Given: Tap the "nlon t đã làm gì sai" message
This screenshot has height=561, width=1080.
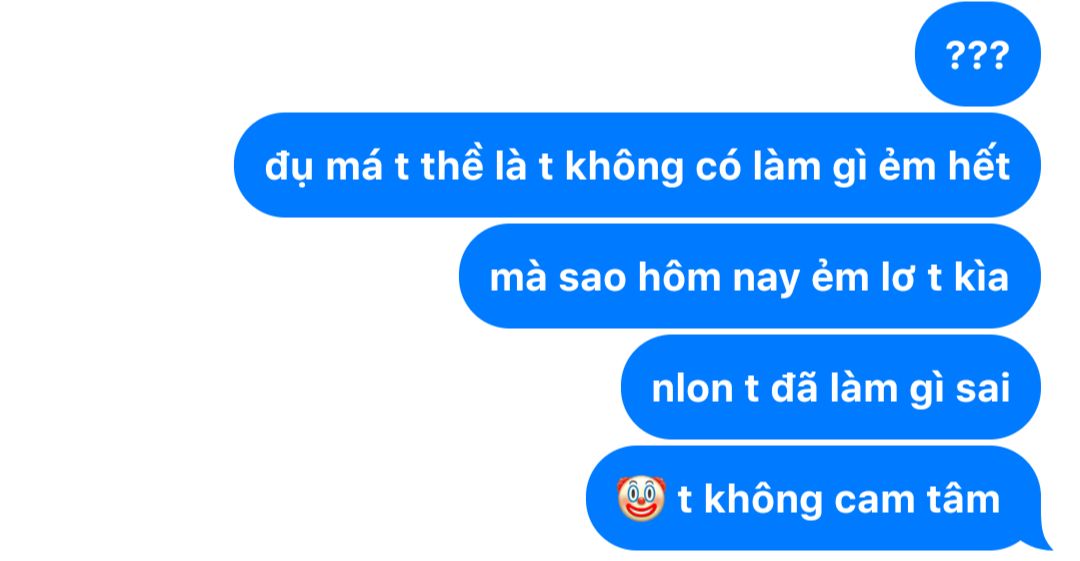Looking at the screenshot, I should coord(831,387).
